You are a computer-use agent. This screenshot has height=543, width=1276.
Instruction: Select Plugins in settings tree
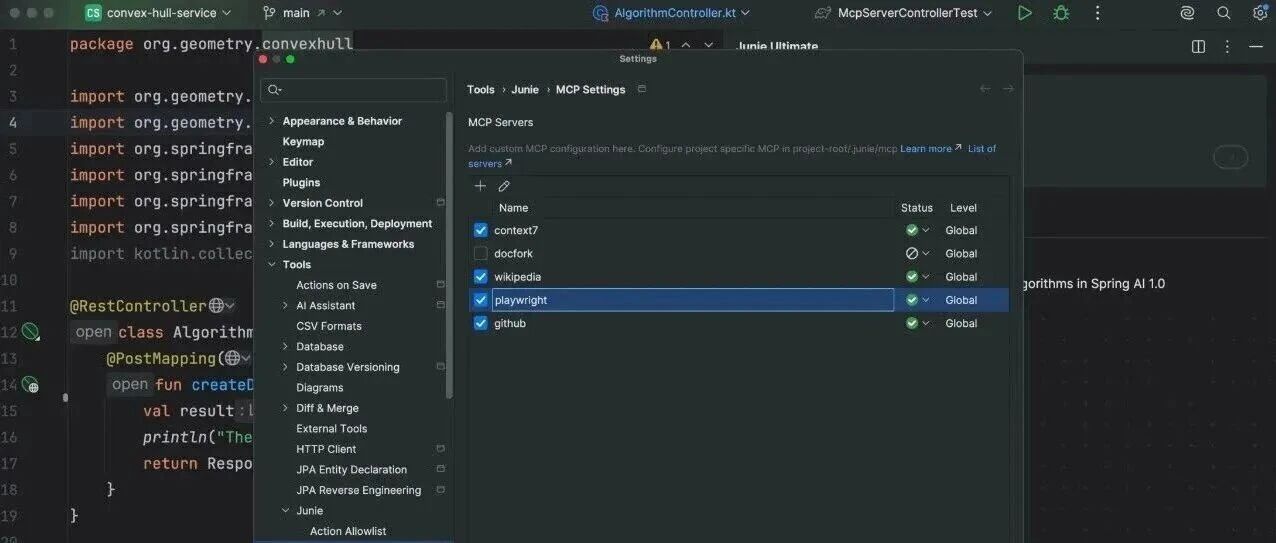[x=301, y=183]
